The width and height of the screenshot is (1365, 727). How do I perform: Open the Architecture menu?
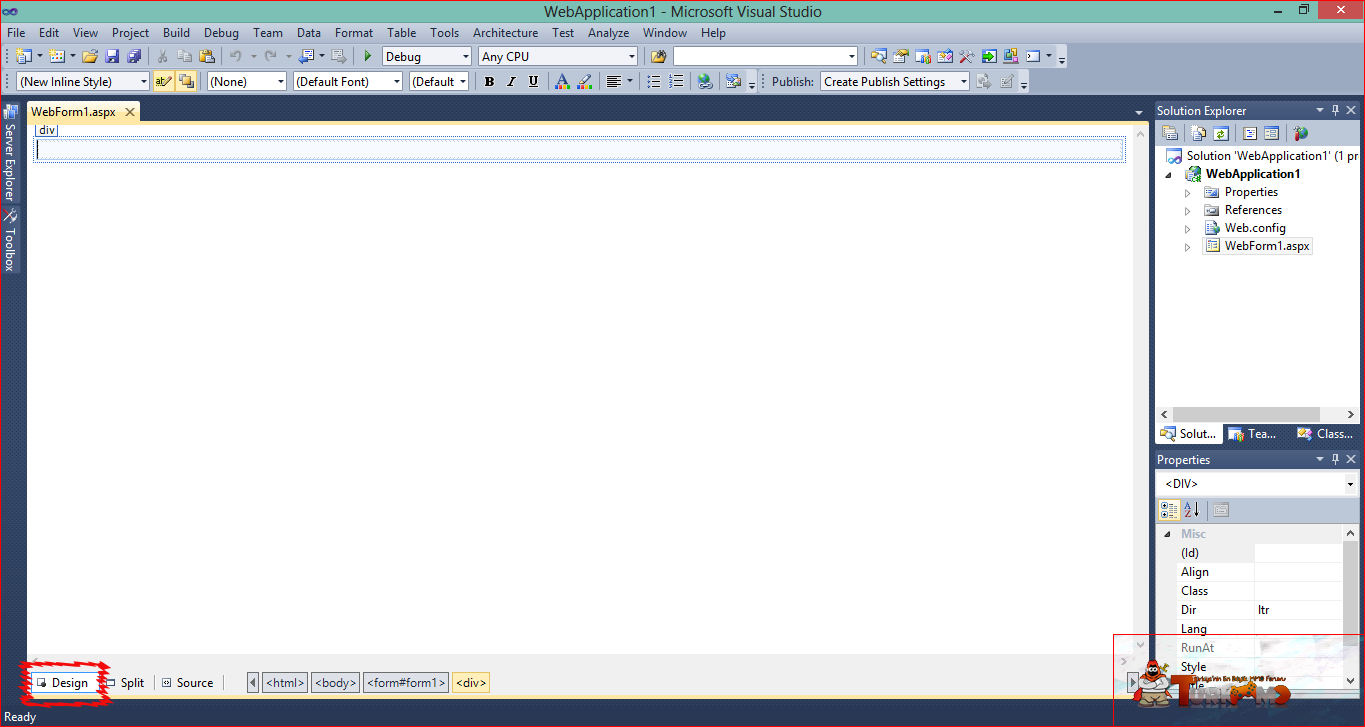505,33
